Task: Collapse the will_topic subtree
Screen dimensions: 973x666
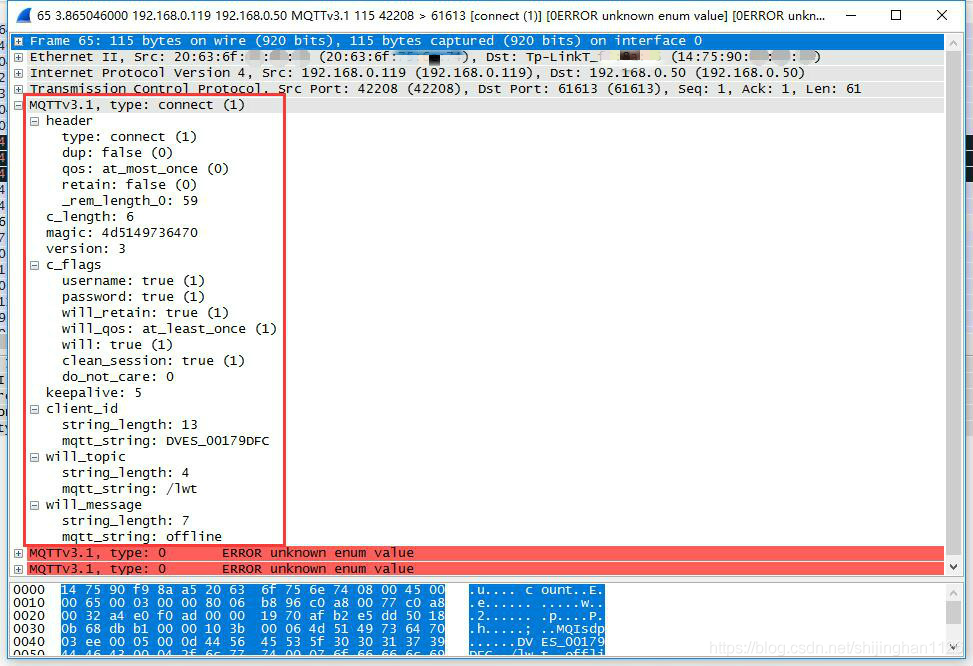Action: point(35,457)
